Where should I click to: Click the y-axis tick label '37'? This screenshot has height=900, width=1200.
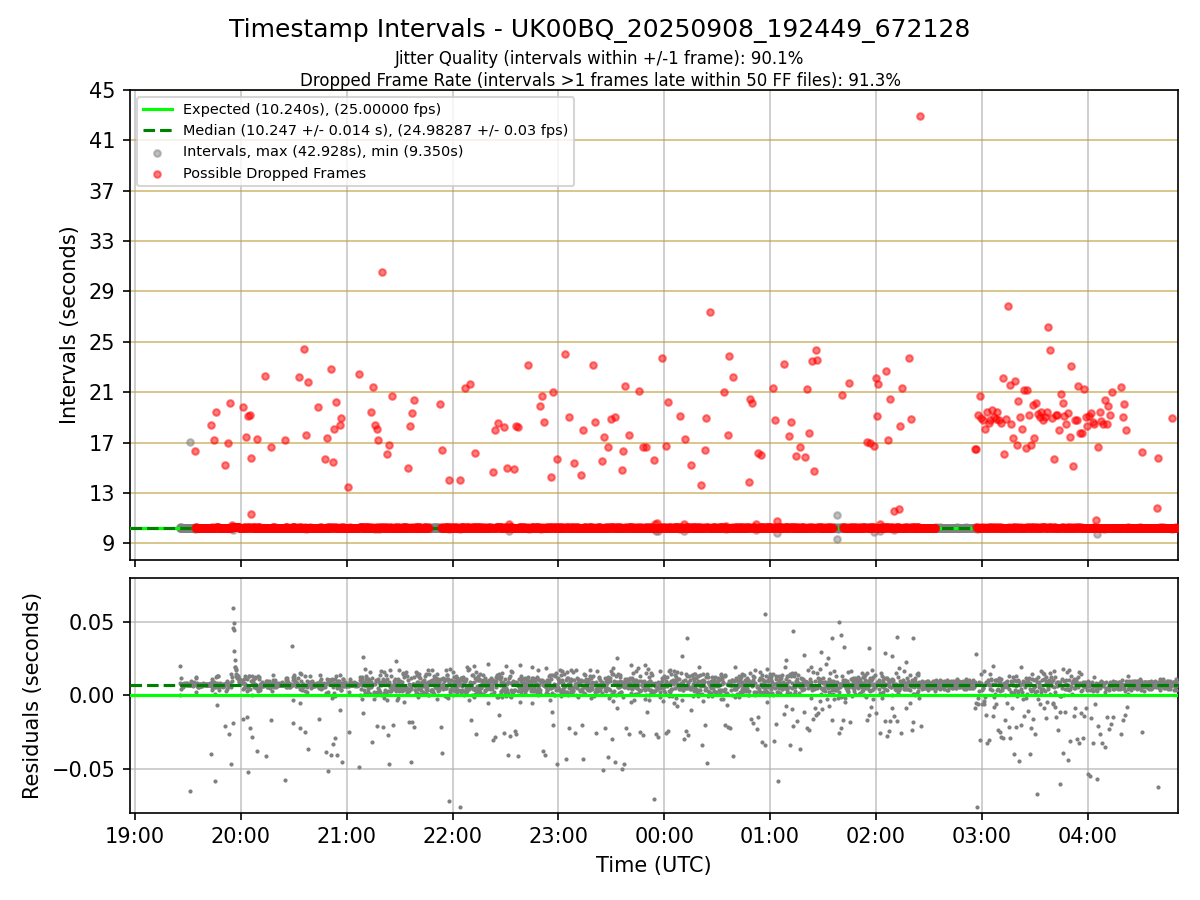click(x=102, y=191)
